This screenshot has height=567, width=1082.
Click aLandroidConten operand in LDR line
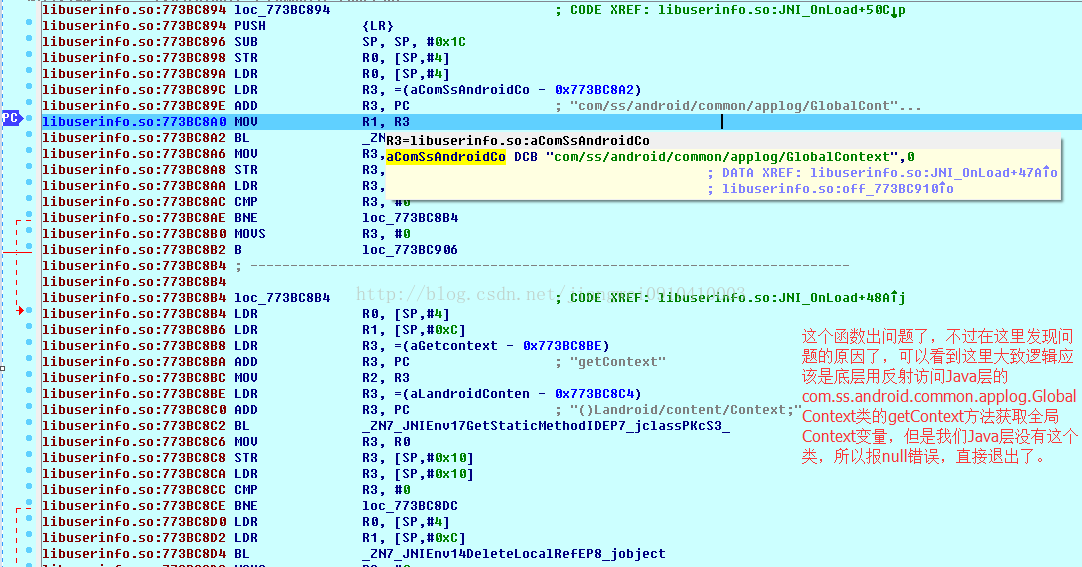tap(469, 394)
